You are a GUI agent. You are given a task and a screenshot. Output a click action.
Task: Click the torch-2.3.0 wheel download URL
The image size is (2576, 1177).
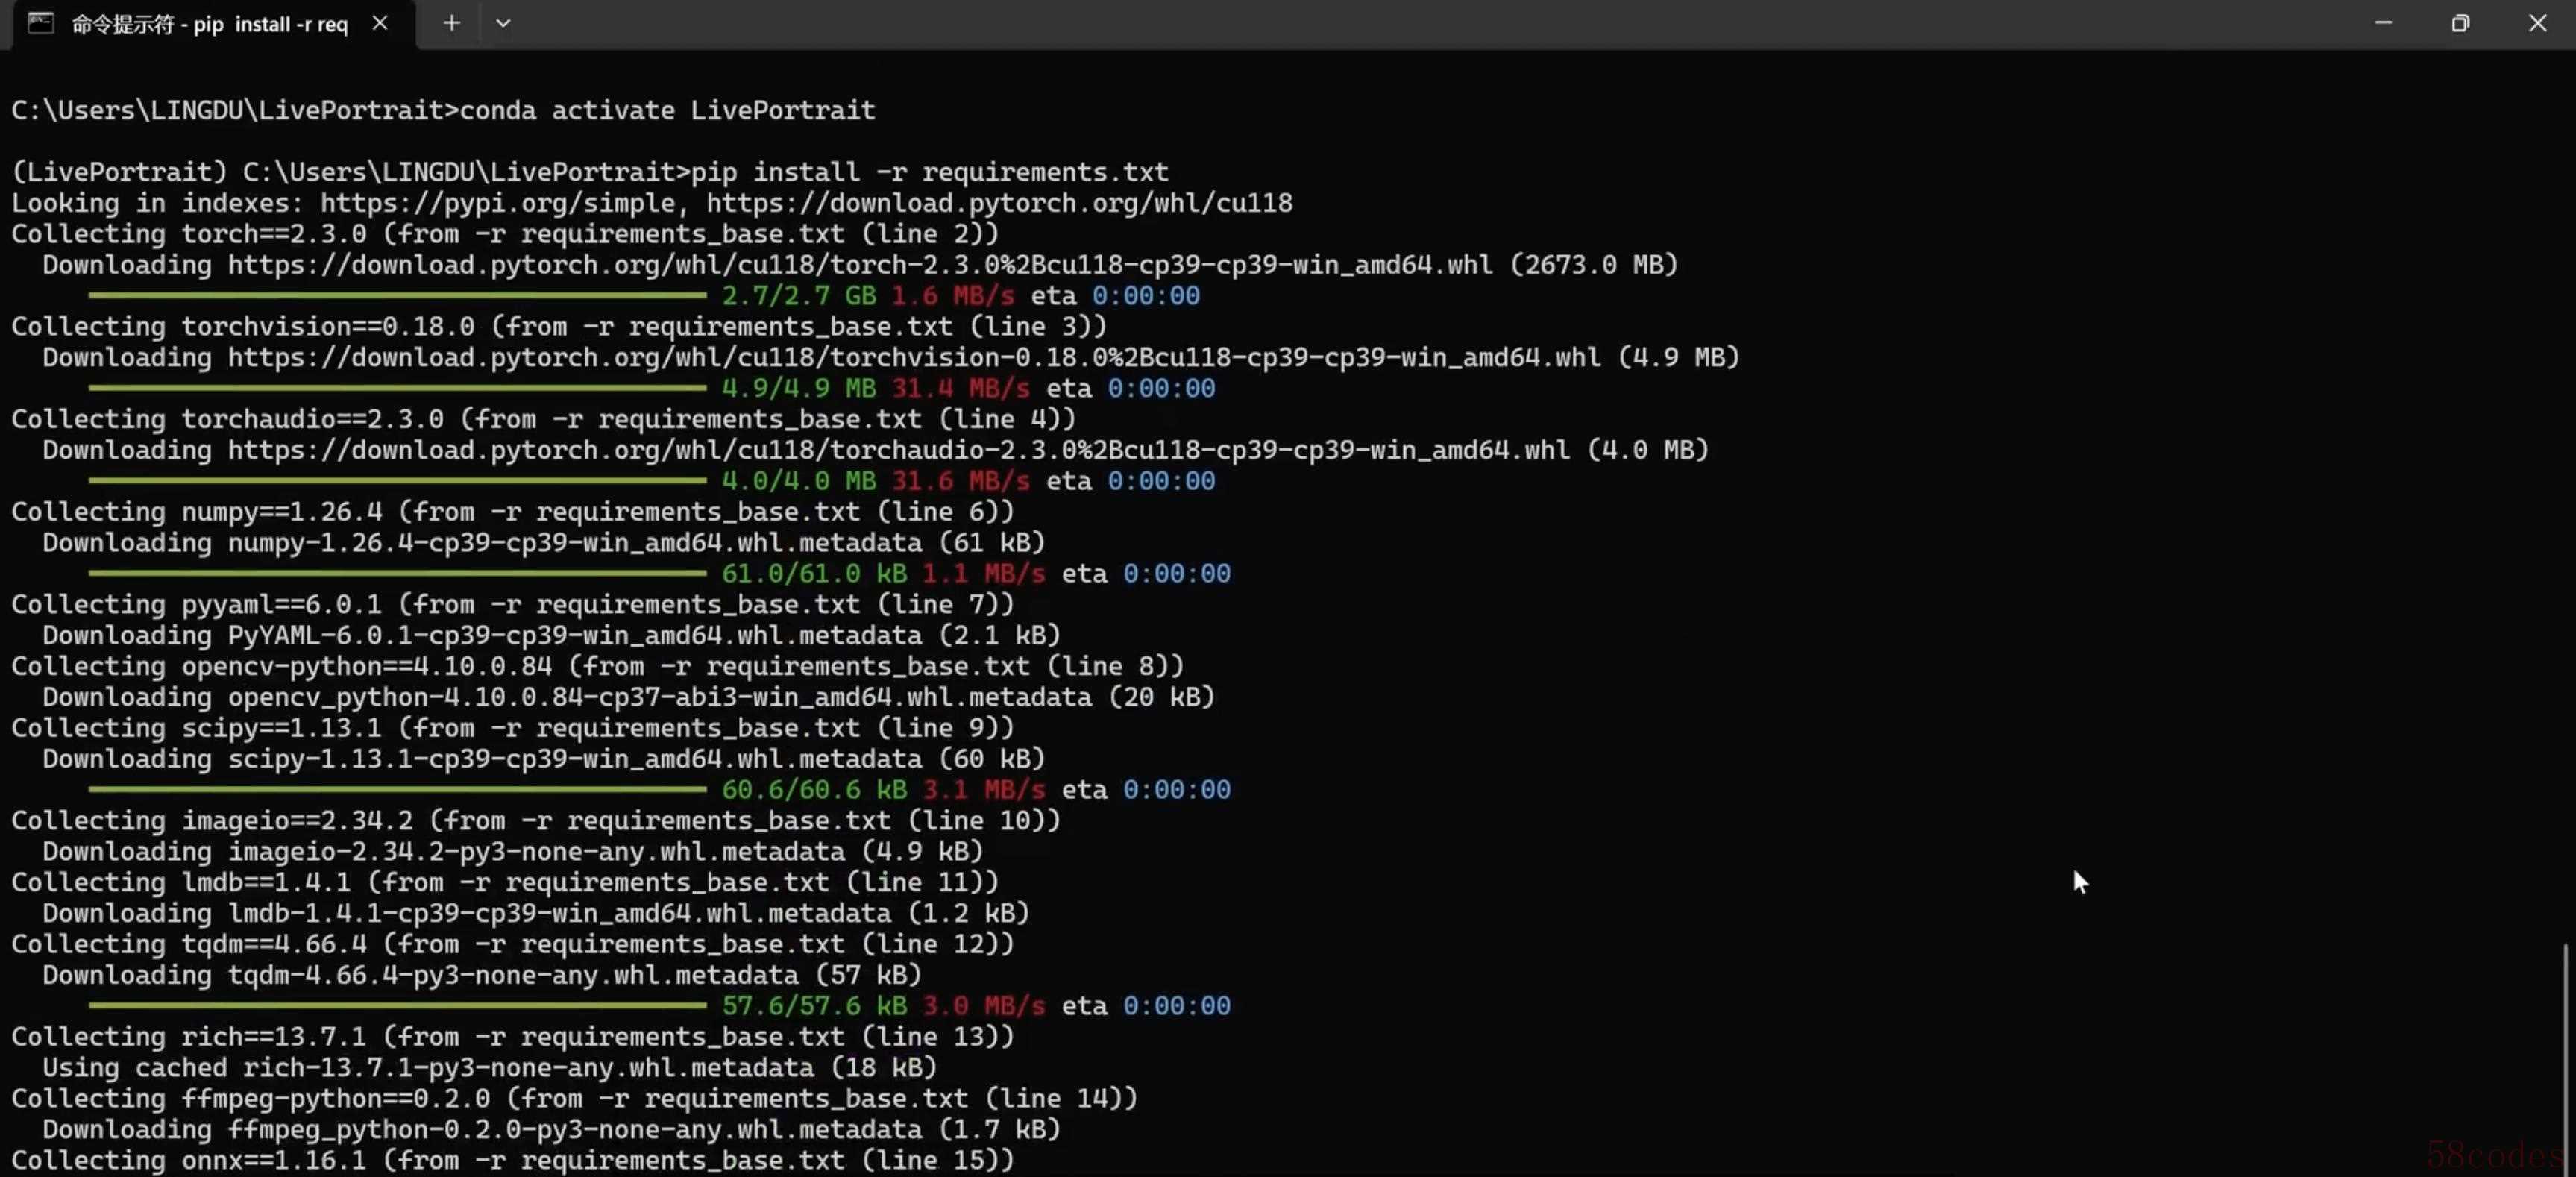(860, 265)
